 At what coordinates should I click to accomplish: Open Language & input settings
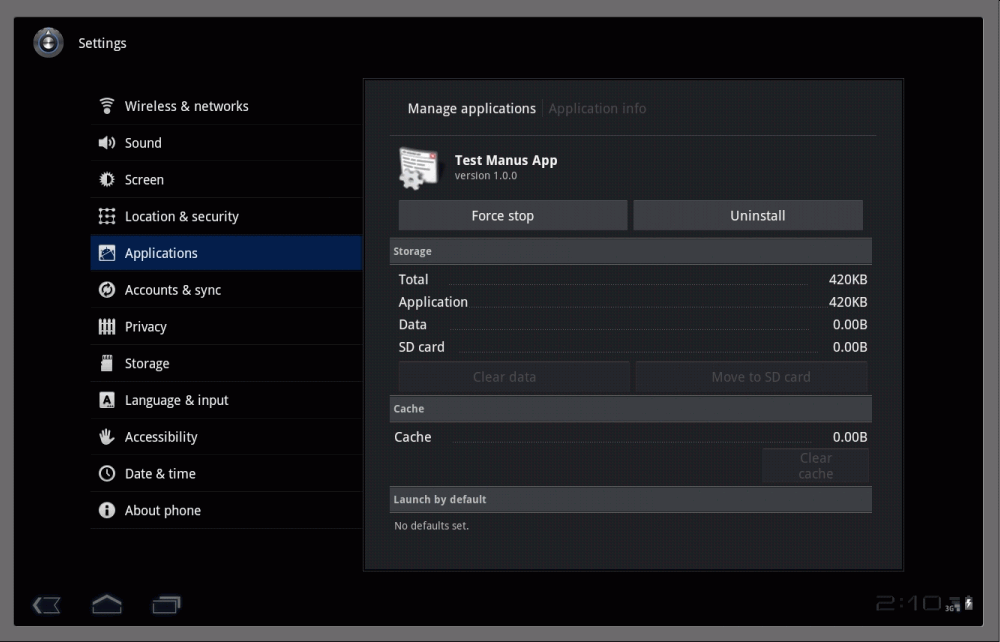click(x=177, y=400)
